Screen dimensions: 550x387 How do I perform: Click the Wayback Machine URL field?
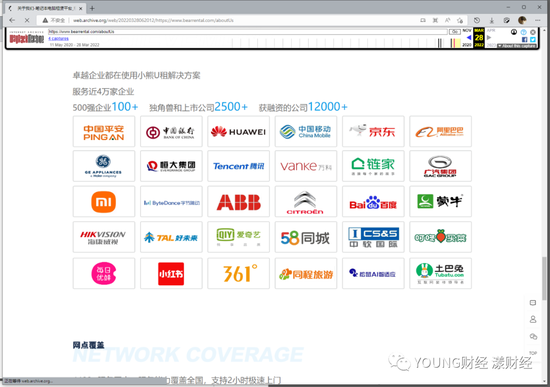tap(248, 32)
